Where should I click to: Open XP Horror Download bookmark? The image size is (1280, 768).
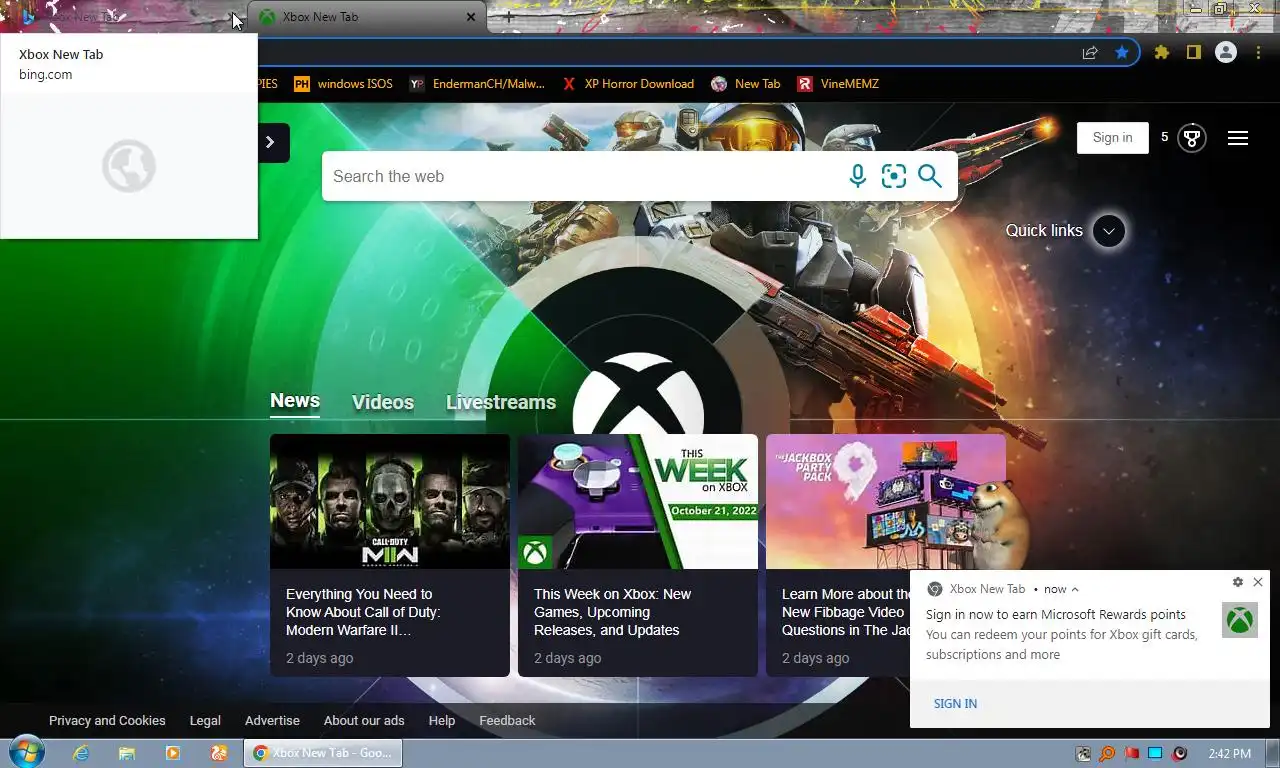[628, 84]
